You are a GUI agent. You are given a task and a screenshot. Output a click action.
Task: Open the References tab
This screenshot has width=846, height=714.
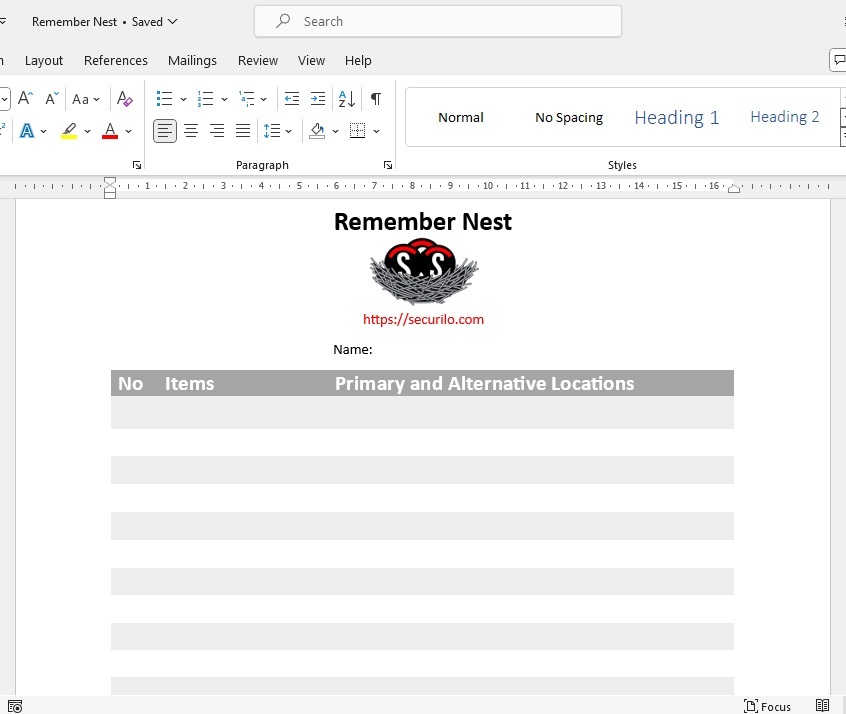(x=115, y=60)
